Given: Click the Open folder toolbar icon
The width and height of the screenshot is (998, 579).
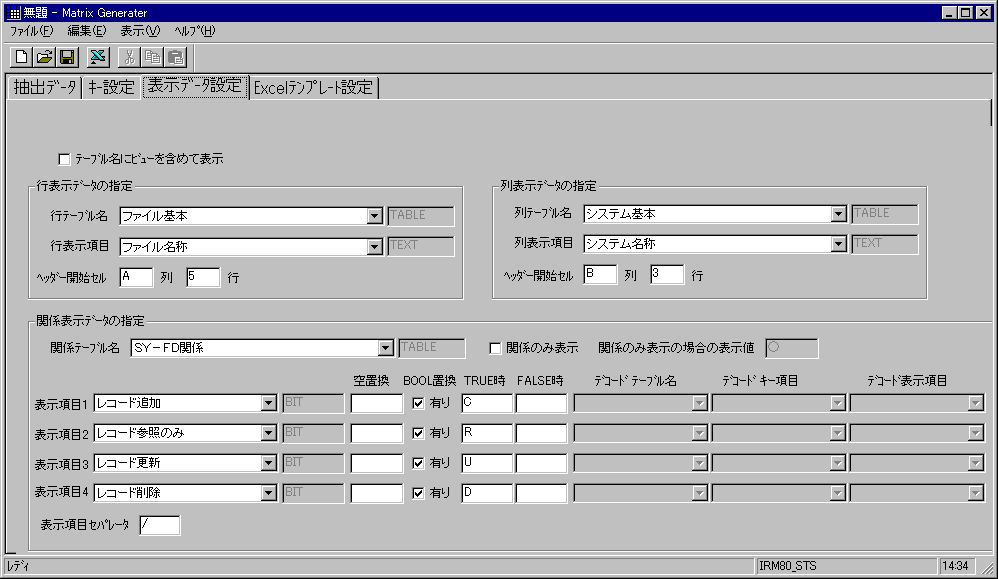Looking at the screenshot, I should click(44, 57).
